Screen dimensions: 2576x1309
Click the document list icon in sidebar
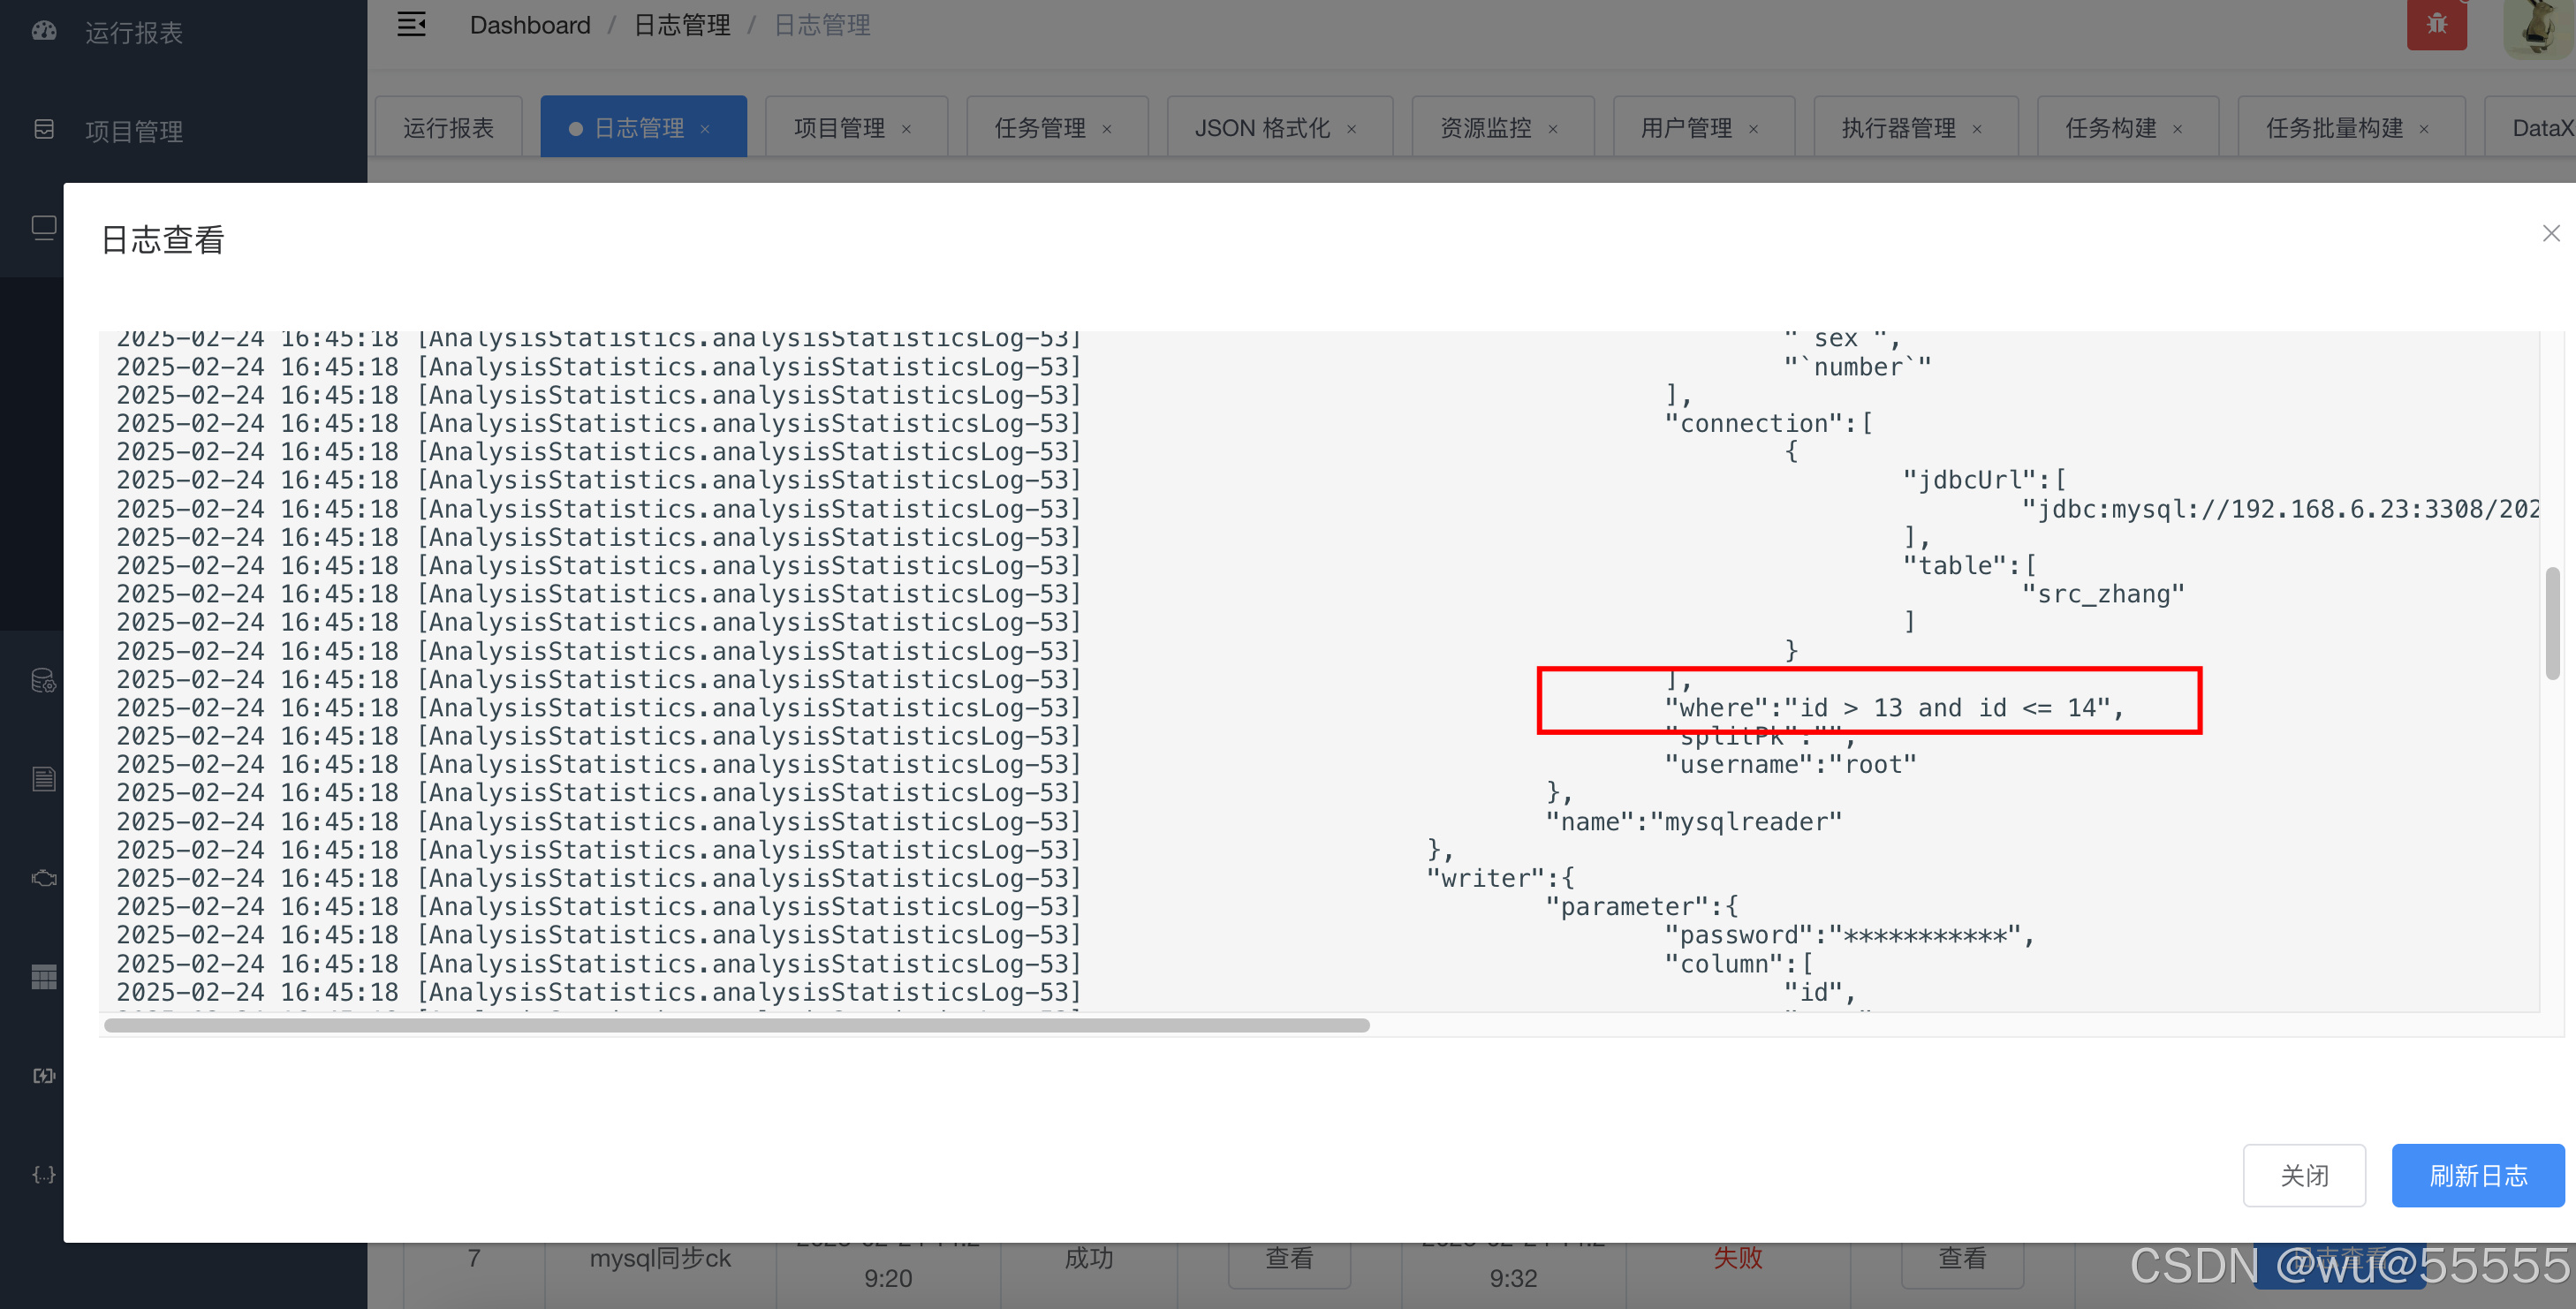tap(44, 778)
